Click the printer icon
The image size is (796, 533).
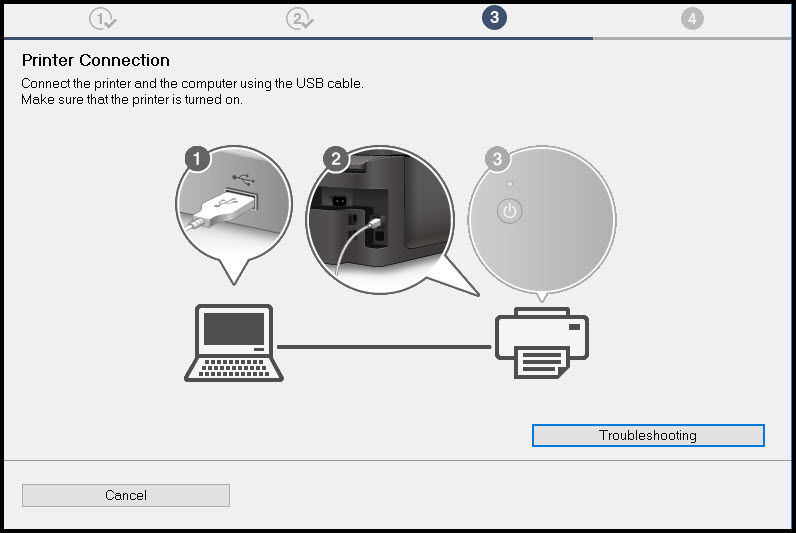542,343
